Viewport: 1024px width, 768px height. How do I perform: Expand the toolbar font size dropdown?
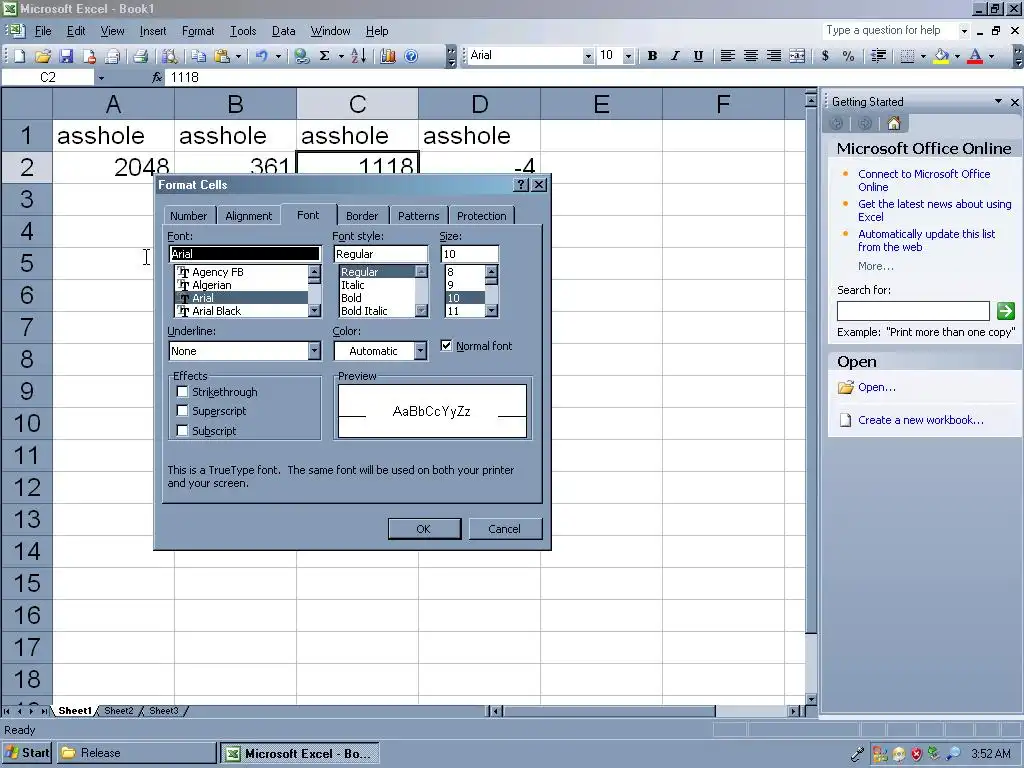tap(628, 56)
